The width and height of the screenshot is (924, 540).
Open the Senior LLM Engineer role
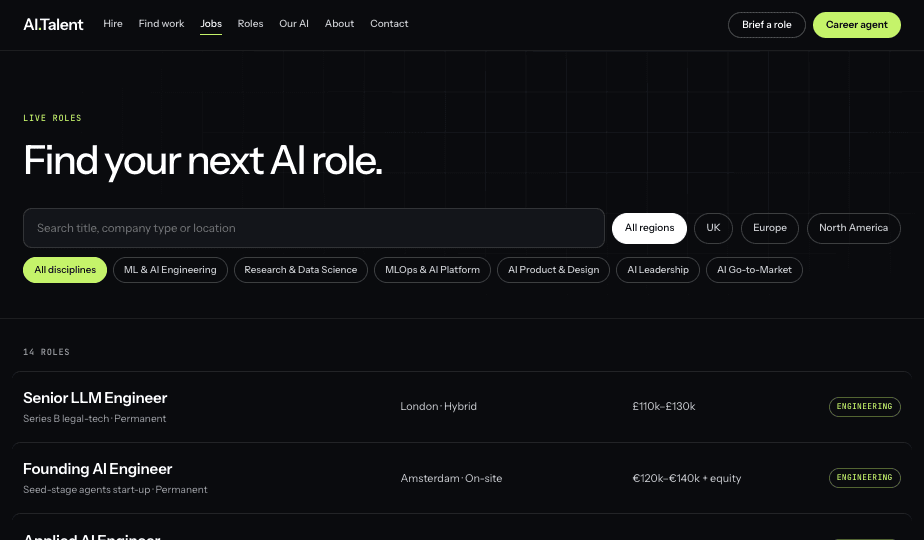coord(462,407)
